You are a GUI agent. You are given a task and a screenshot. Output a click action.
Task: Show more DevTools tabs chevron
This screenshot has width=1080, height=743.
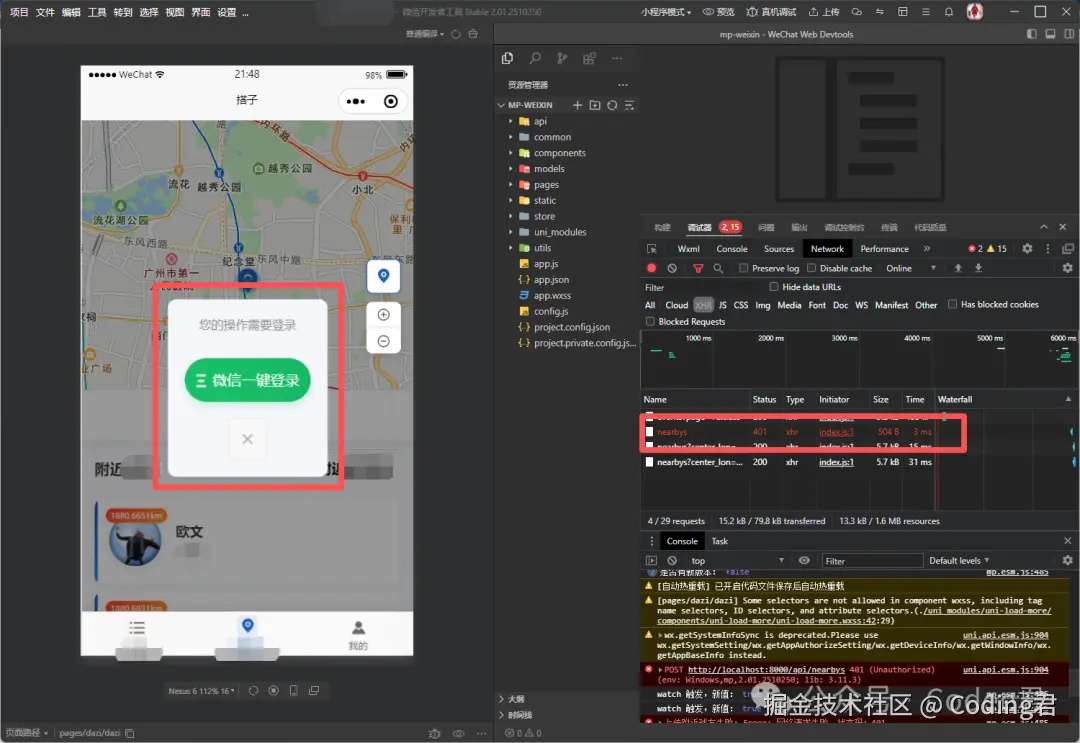[927, 249]
